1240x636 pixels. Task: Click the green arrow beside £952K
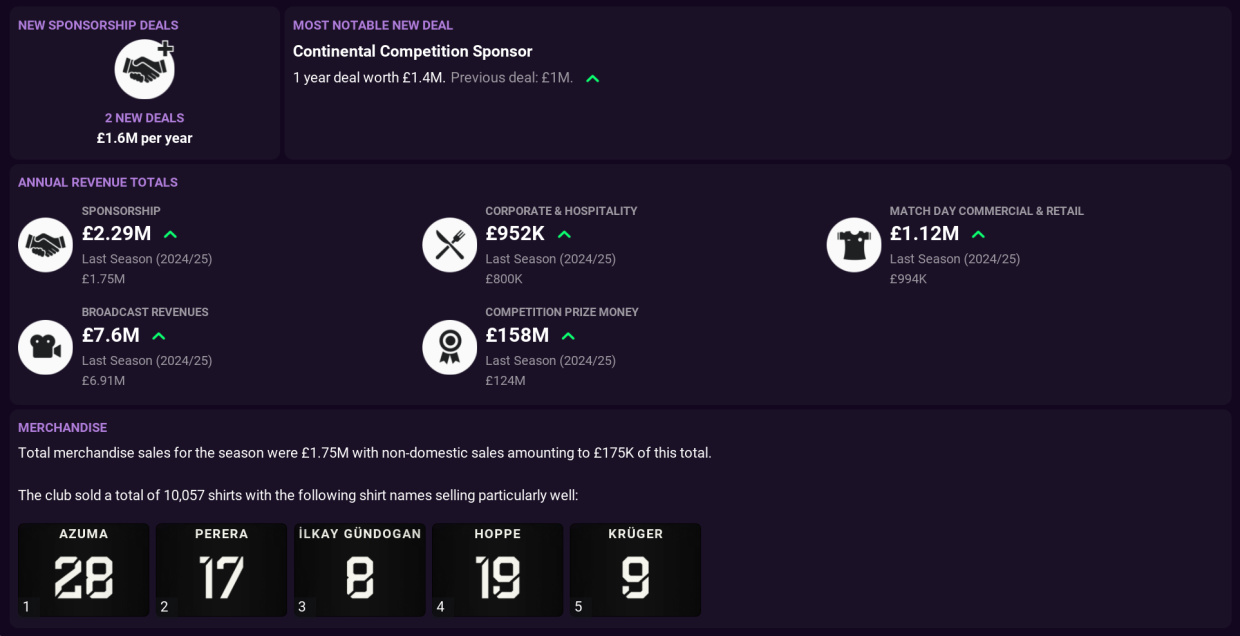[564, 234]
